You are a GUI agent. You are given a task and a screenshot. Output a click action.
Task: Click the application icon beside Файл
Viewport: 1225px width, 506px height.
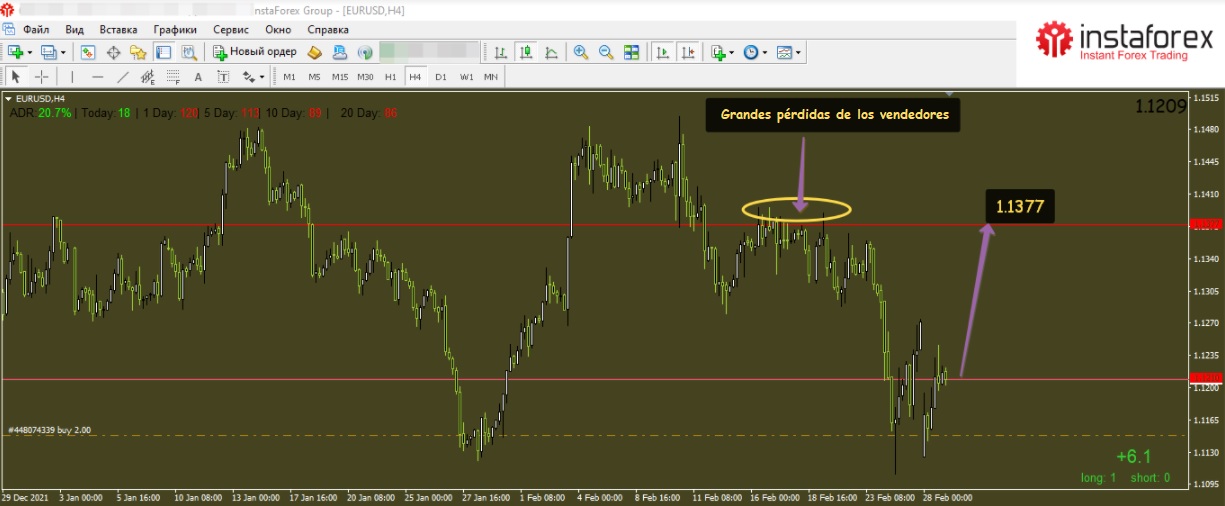point(9,30)
